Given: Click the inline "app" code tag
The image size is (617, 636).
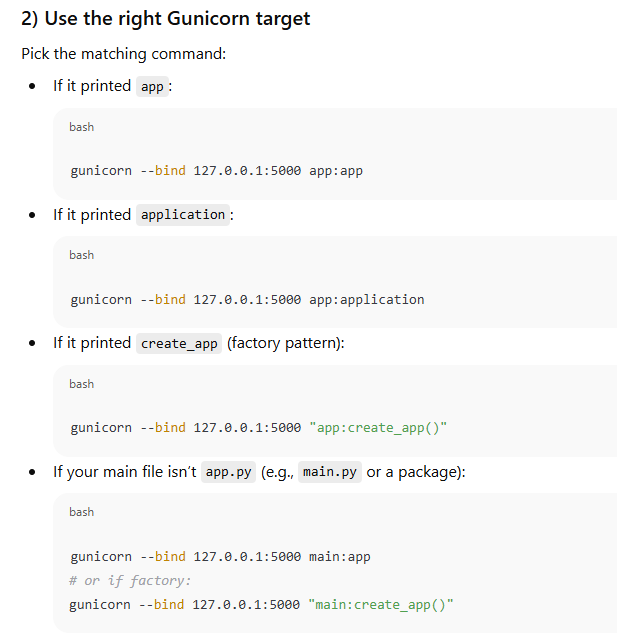Looking at the screenshot, I should tap(152, 86).
